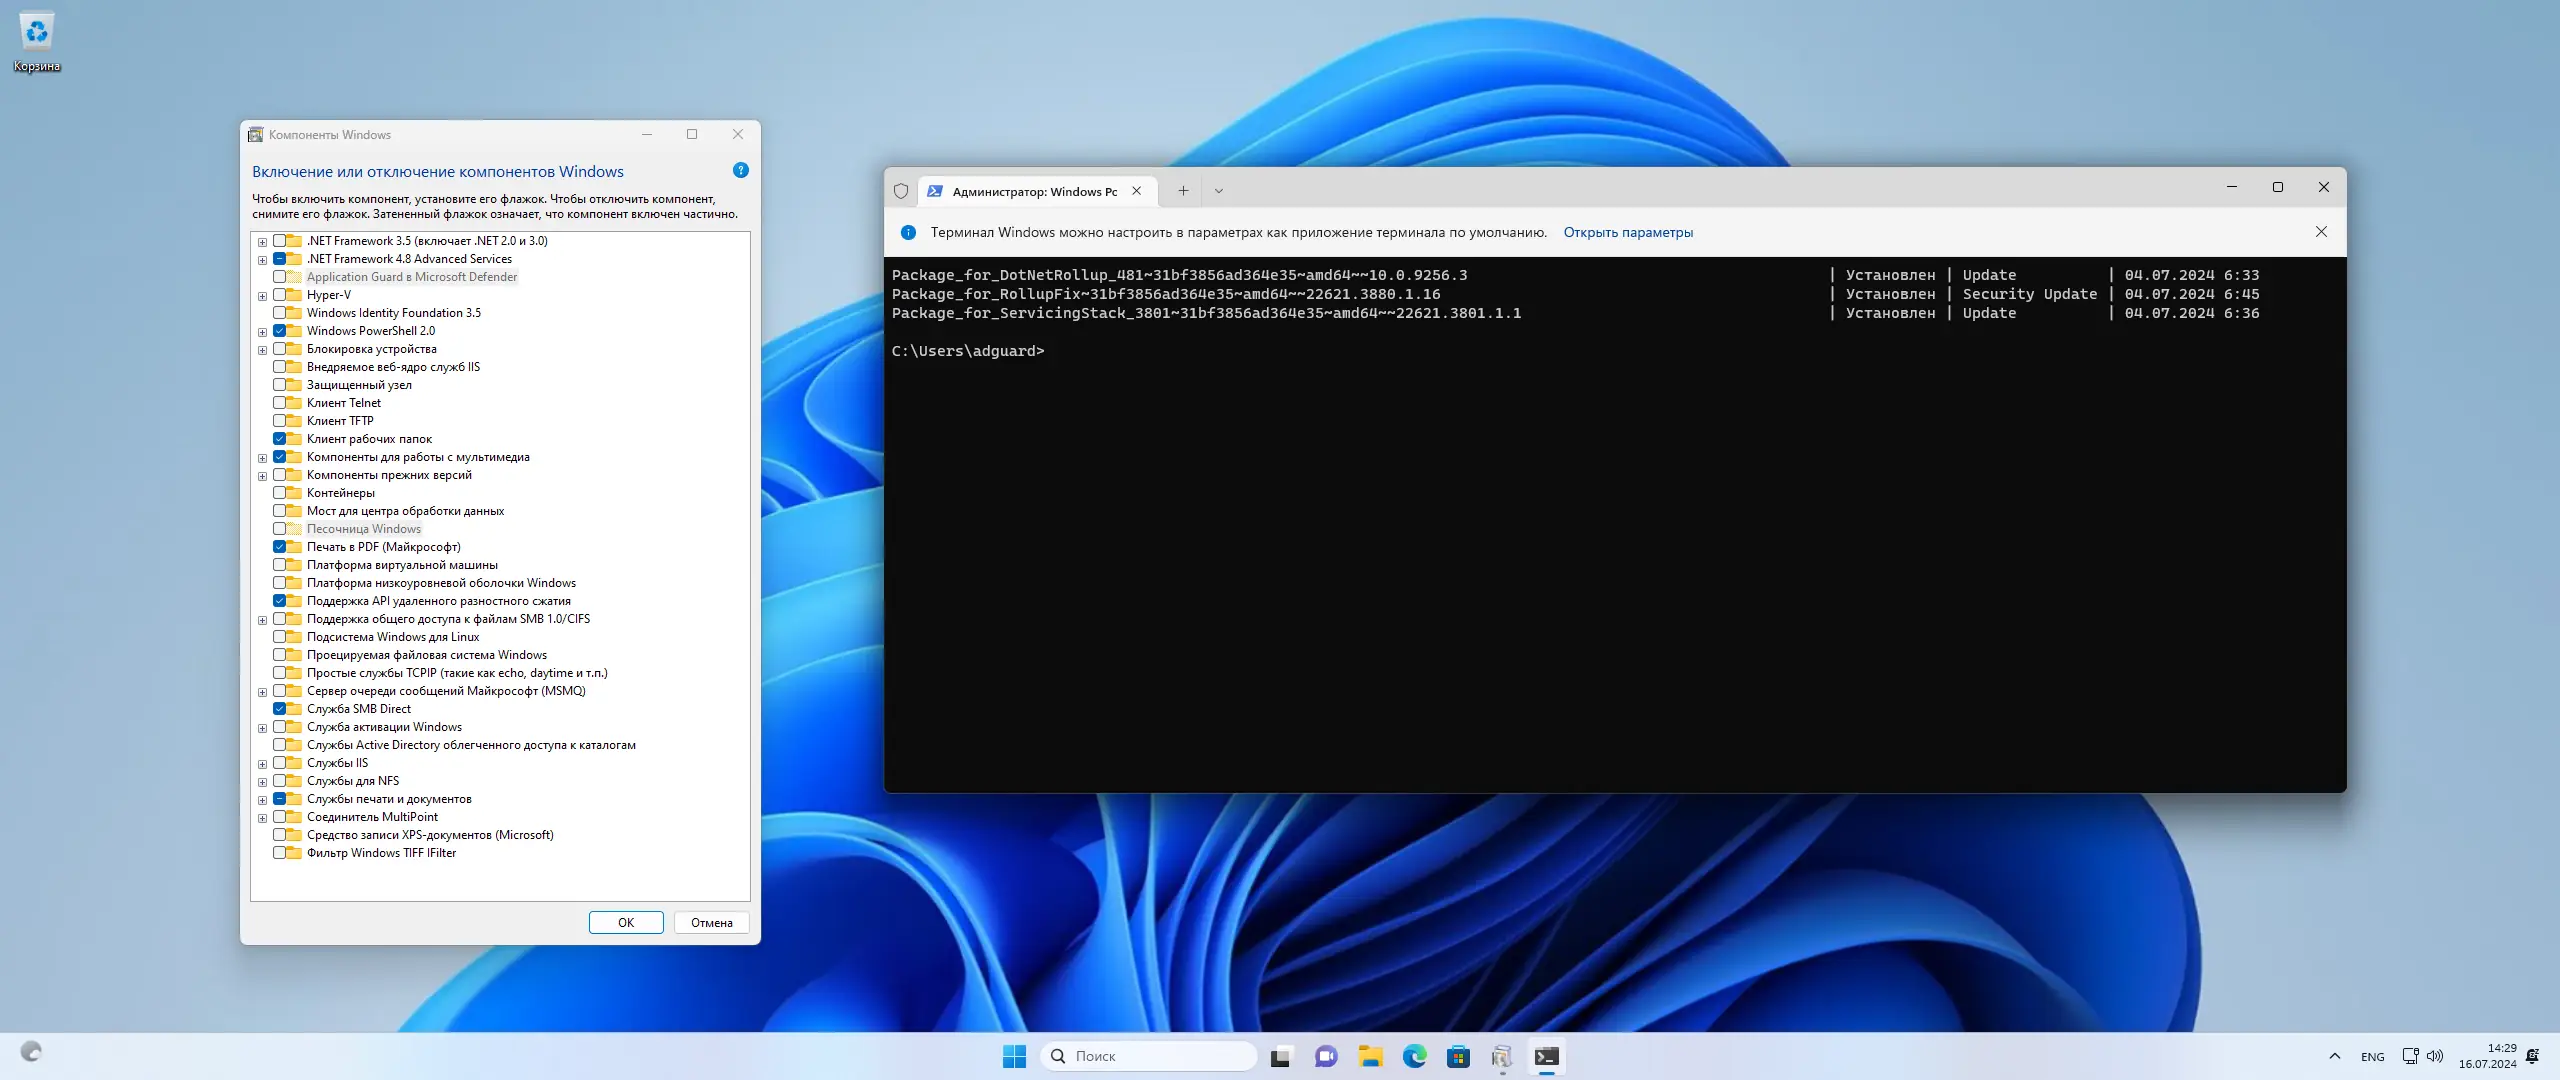Uncheck Windows PowerShell 2.0 checkbox
The height and width of the screenshot is (1080, 2560).
coord(280,331)
